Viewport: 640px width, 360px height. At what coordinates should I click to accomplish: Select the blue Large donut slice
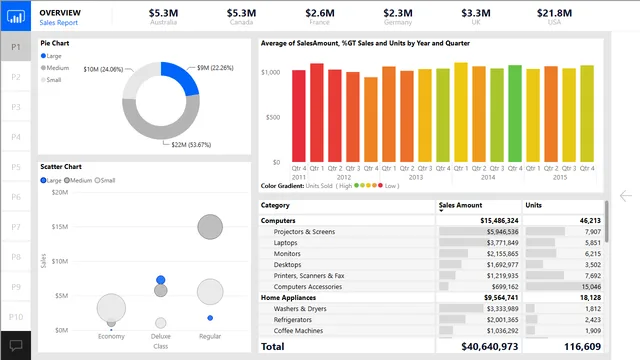tap(182, 76)
